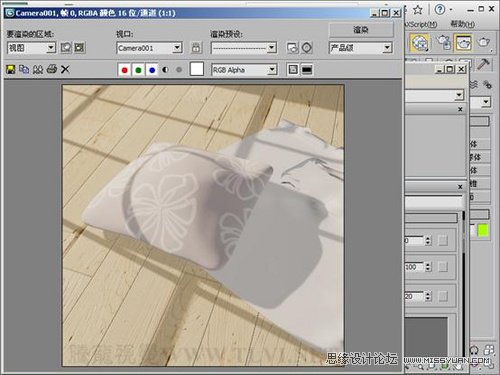Open render setup teapot icon
The height and width of the screenshot is (375, 500).
[444, 42]
